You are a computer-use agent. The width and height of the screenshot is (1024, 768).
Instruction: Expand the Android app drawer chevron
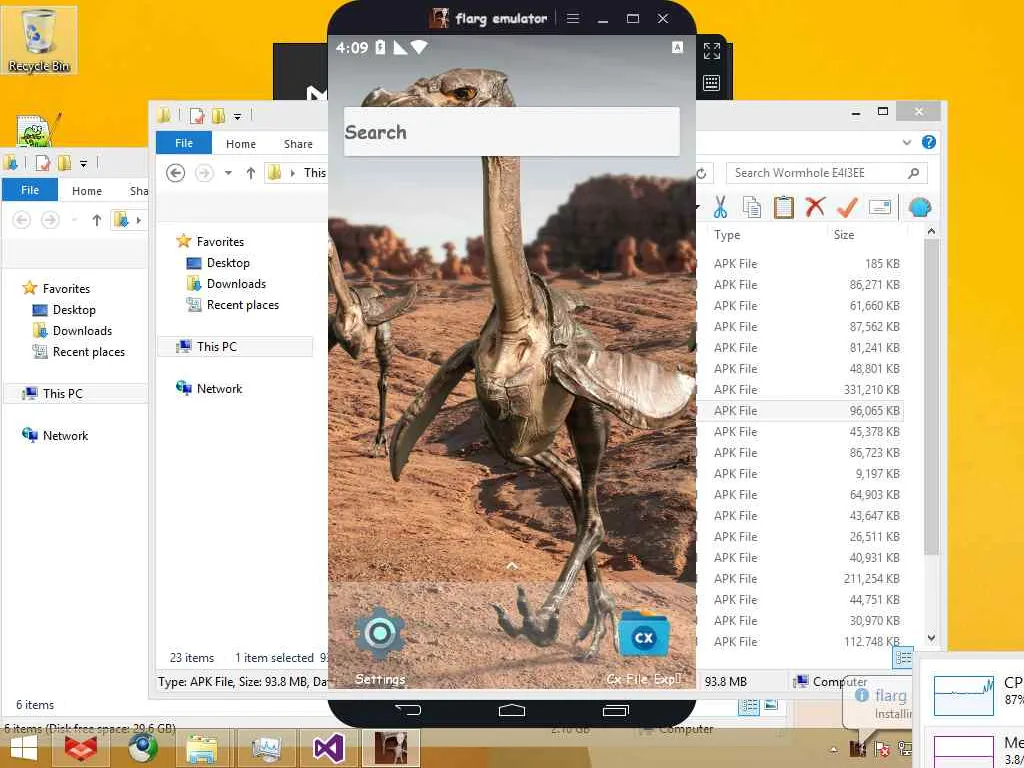512,566
